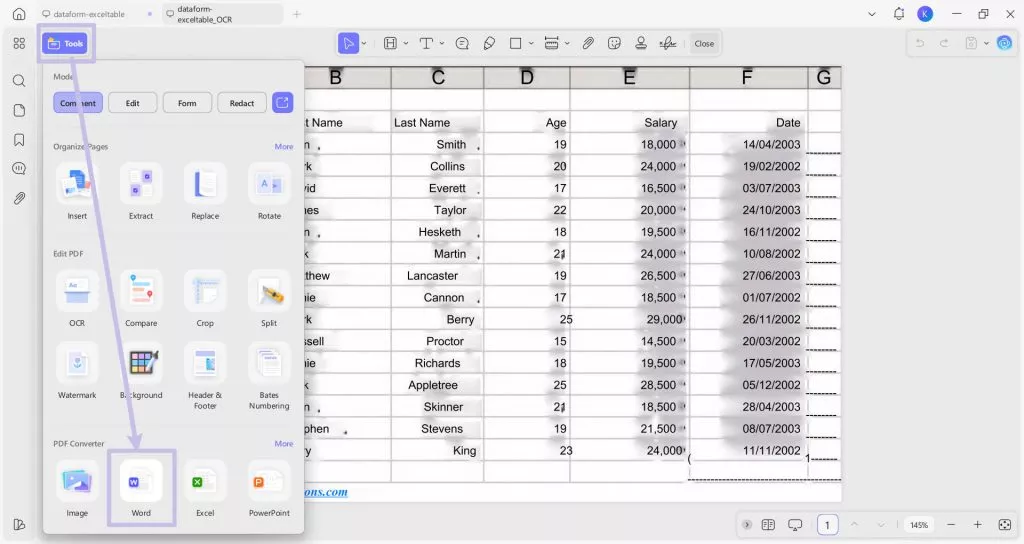This screenshot has width=1024, height=544.
Task: Select the text highlight tool
Action: click(x=391, y=44)
